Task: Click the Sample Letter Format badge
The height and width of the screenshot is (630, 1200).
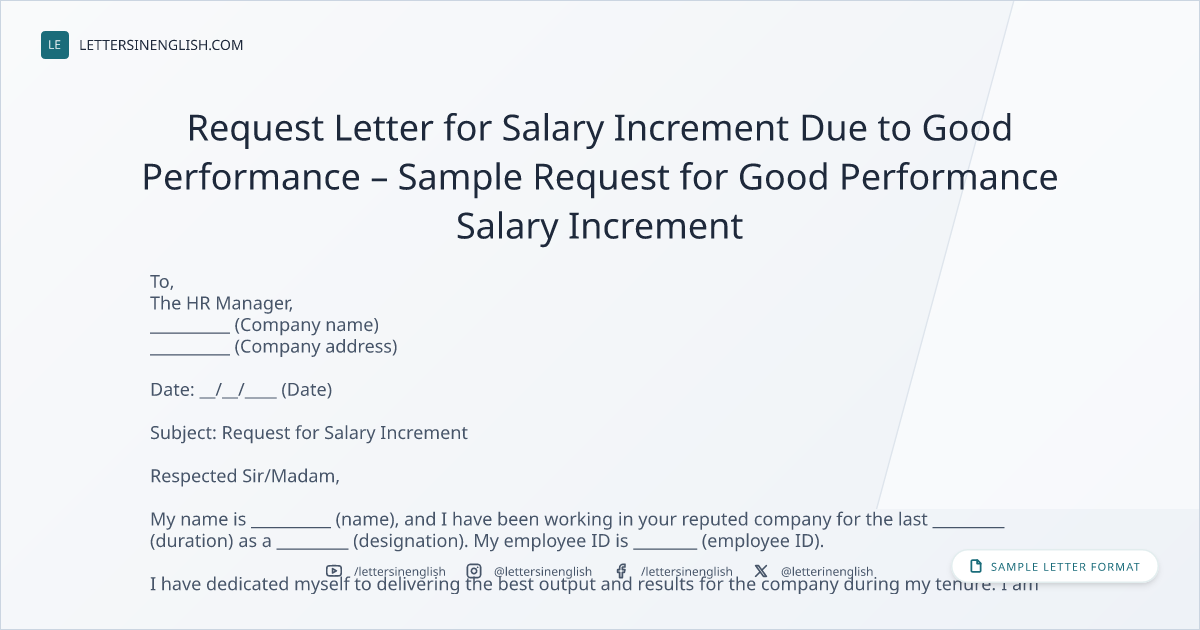Action: 1055,566
